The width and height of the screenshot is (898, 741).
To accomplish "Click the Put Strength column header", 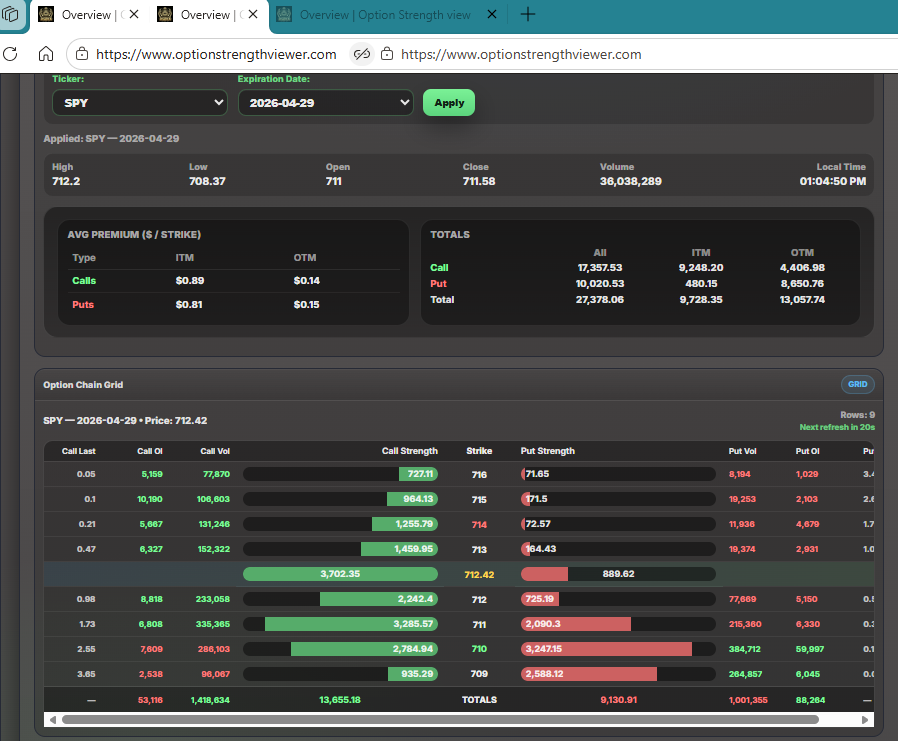I will coord(548,451).
